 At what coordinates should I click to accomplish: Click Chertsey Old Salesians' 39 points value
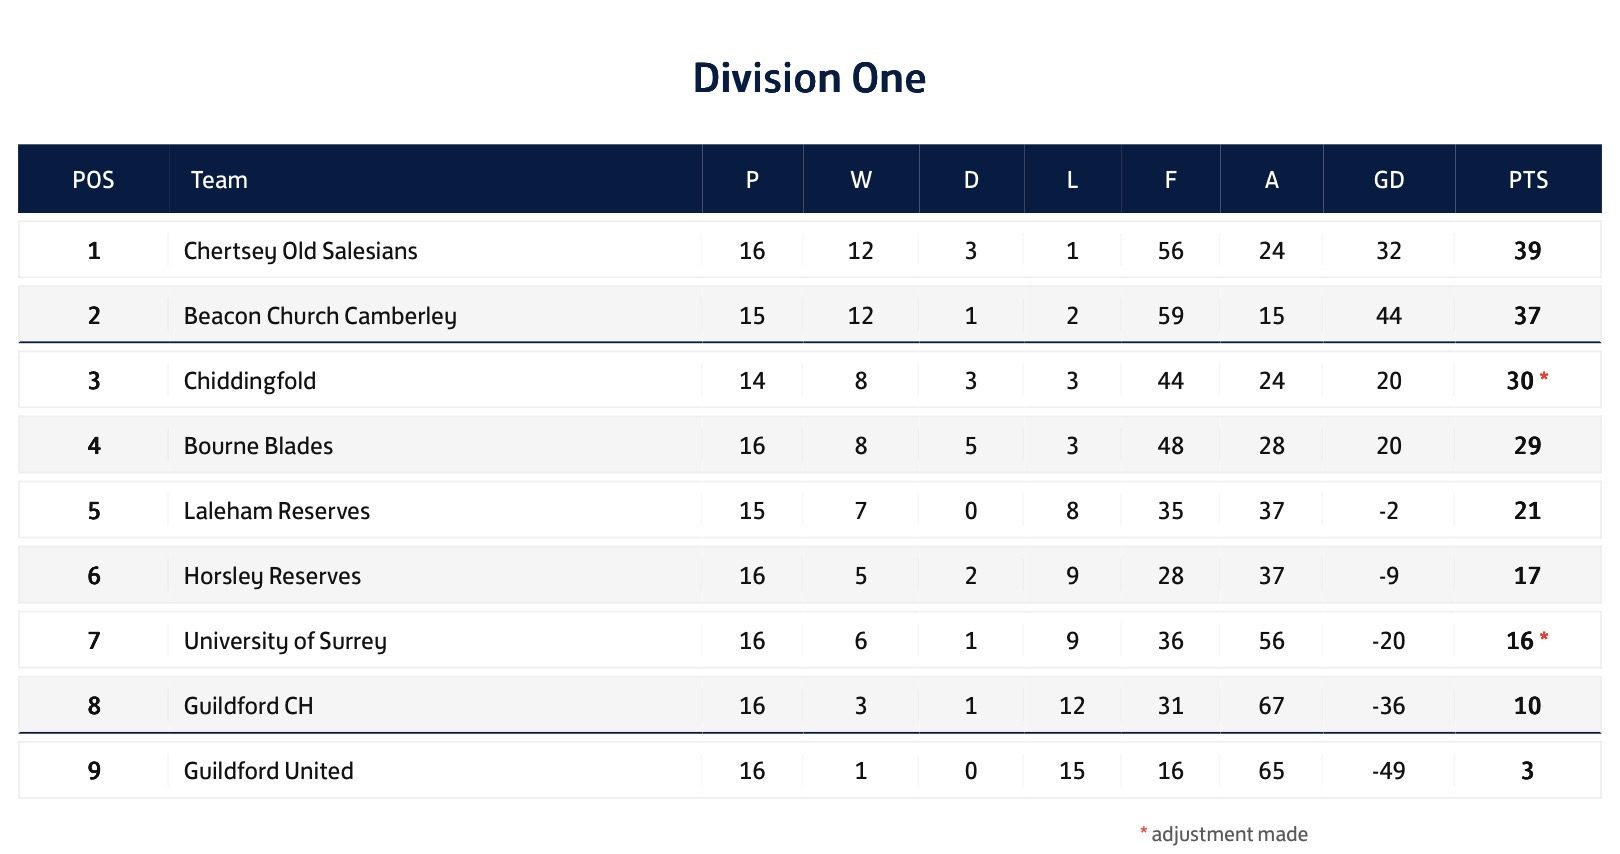pos(1527,251)
